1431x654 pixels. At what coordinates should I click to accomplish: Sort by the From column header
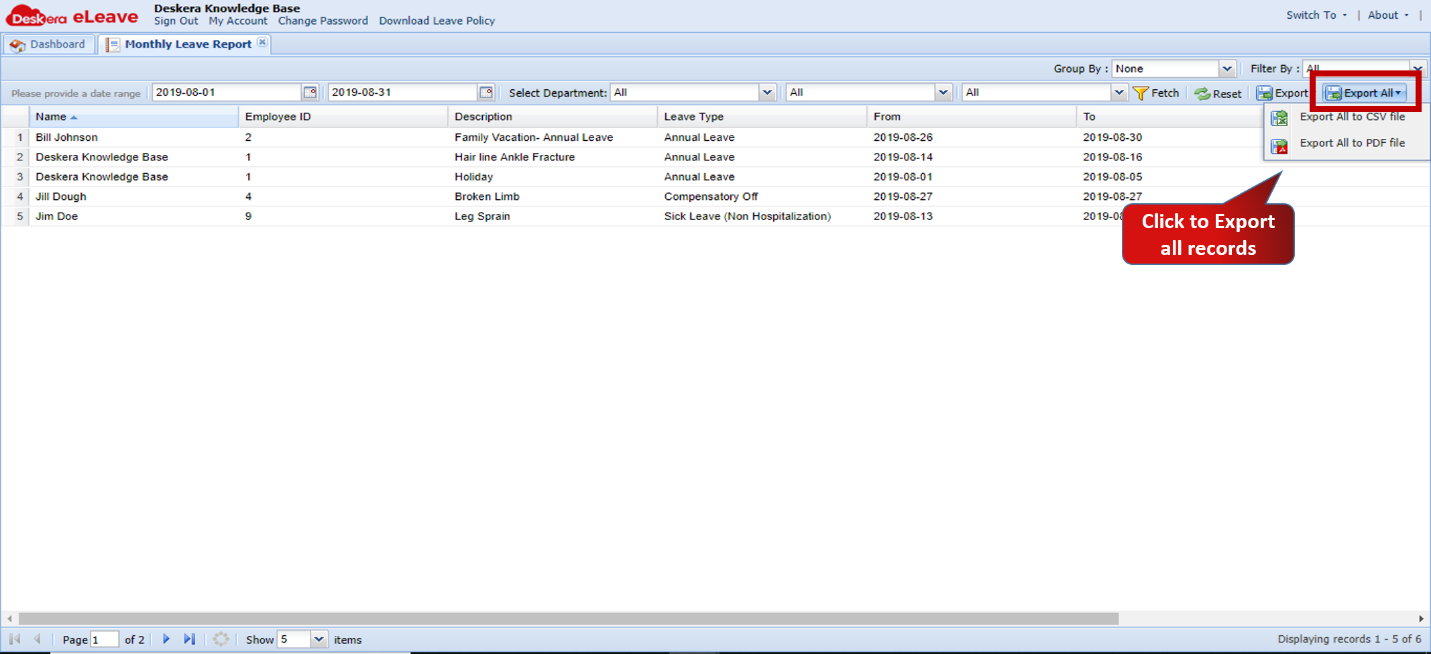click(x=973, y=117)
